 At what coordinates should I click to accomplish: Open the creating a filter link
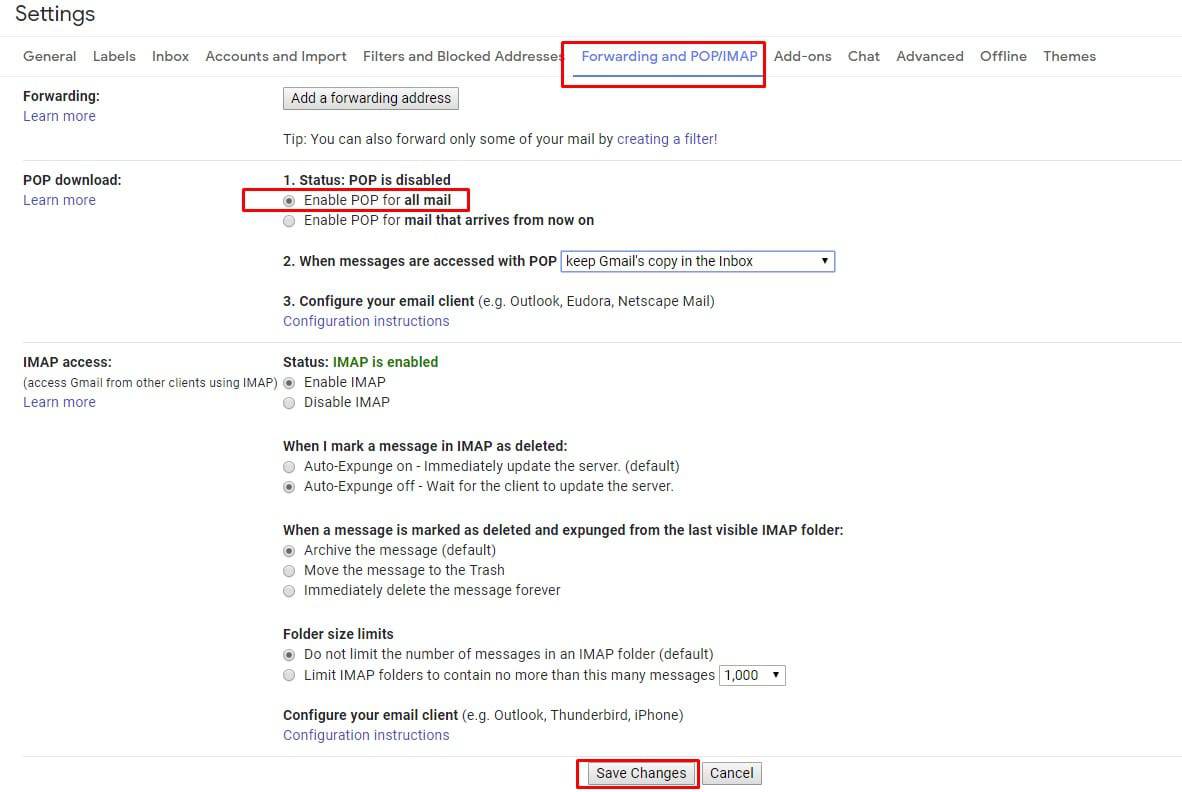pos(667,139)
